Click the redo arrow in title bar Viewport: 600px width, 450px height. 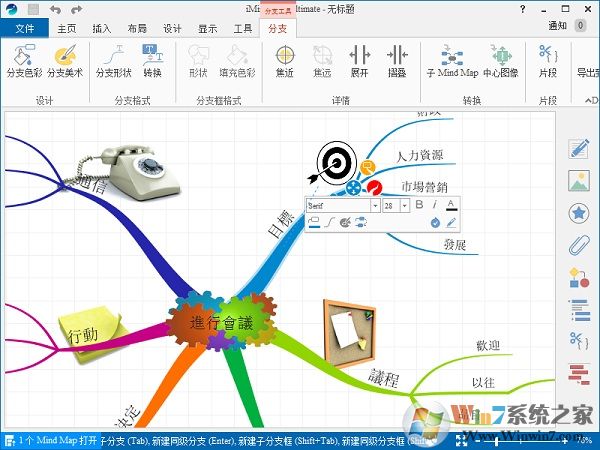tap(77, 9)
